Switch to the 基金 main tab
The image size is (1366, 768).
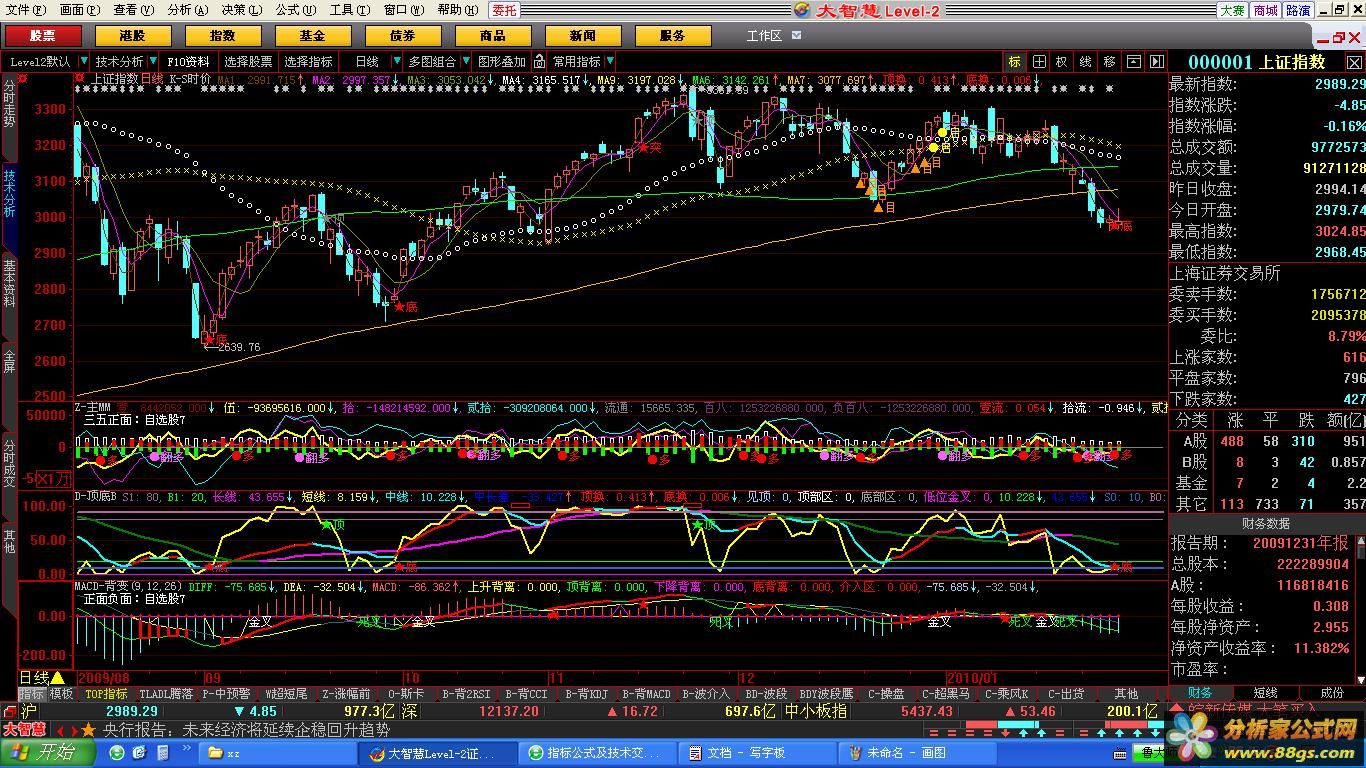(313, 35)
